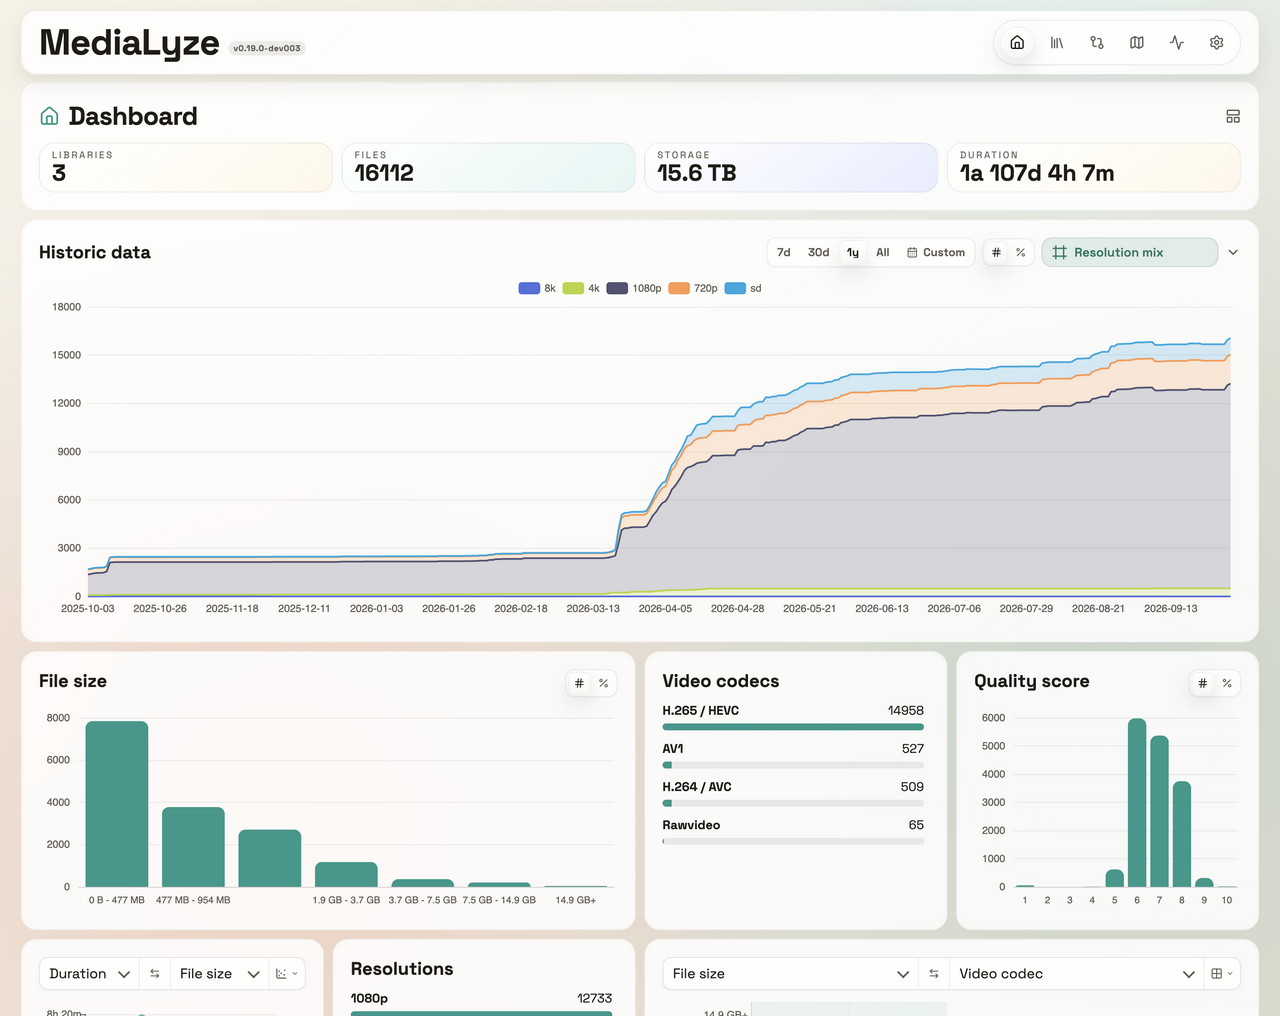Click the Files 16112 stat card
1280x1016 pixels.
[x=488, y=167]
